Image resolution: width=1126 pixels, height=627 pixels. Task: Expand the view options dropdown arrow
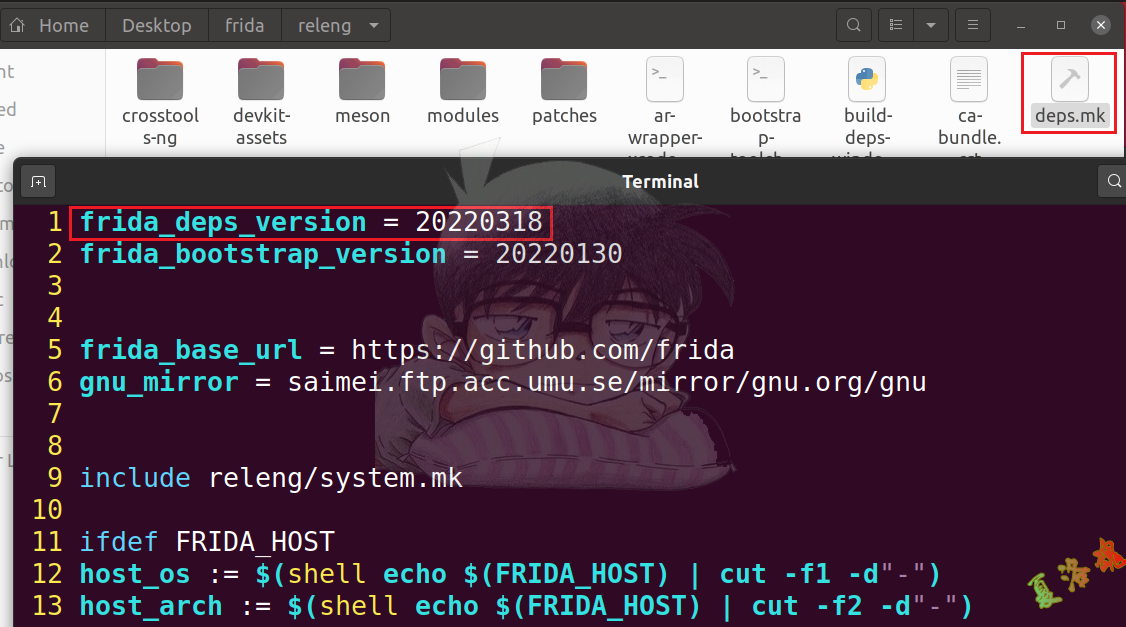pyautogui.click(x=931, y=25)
